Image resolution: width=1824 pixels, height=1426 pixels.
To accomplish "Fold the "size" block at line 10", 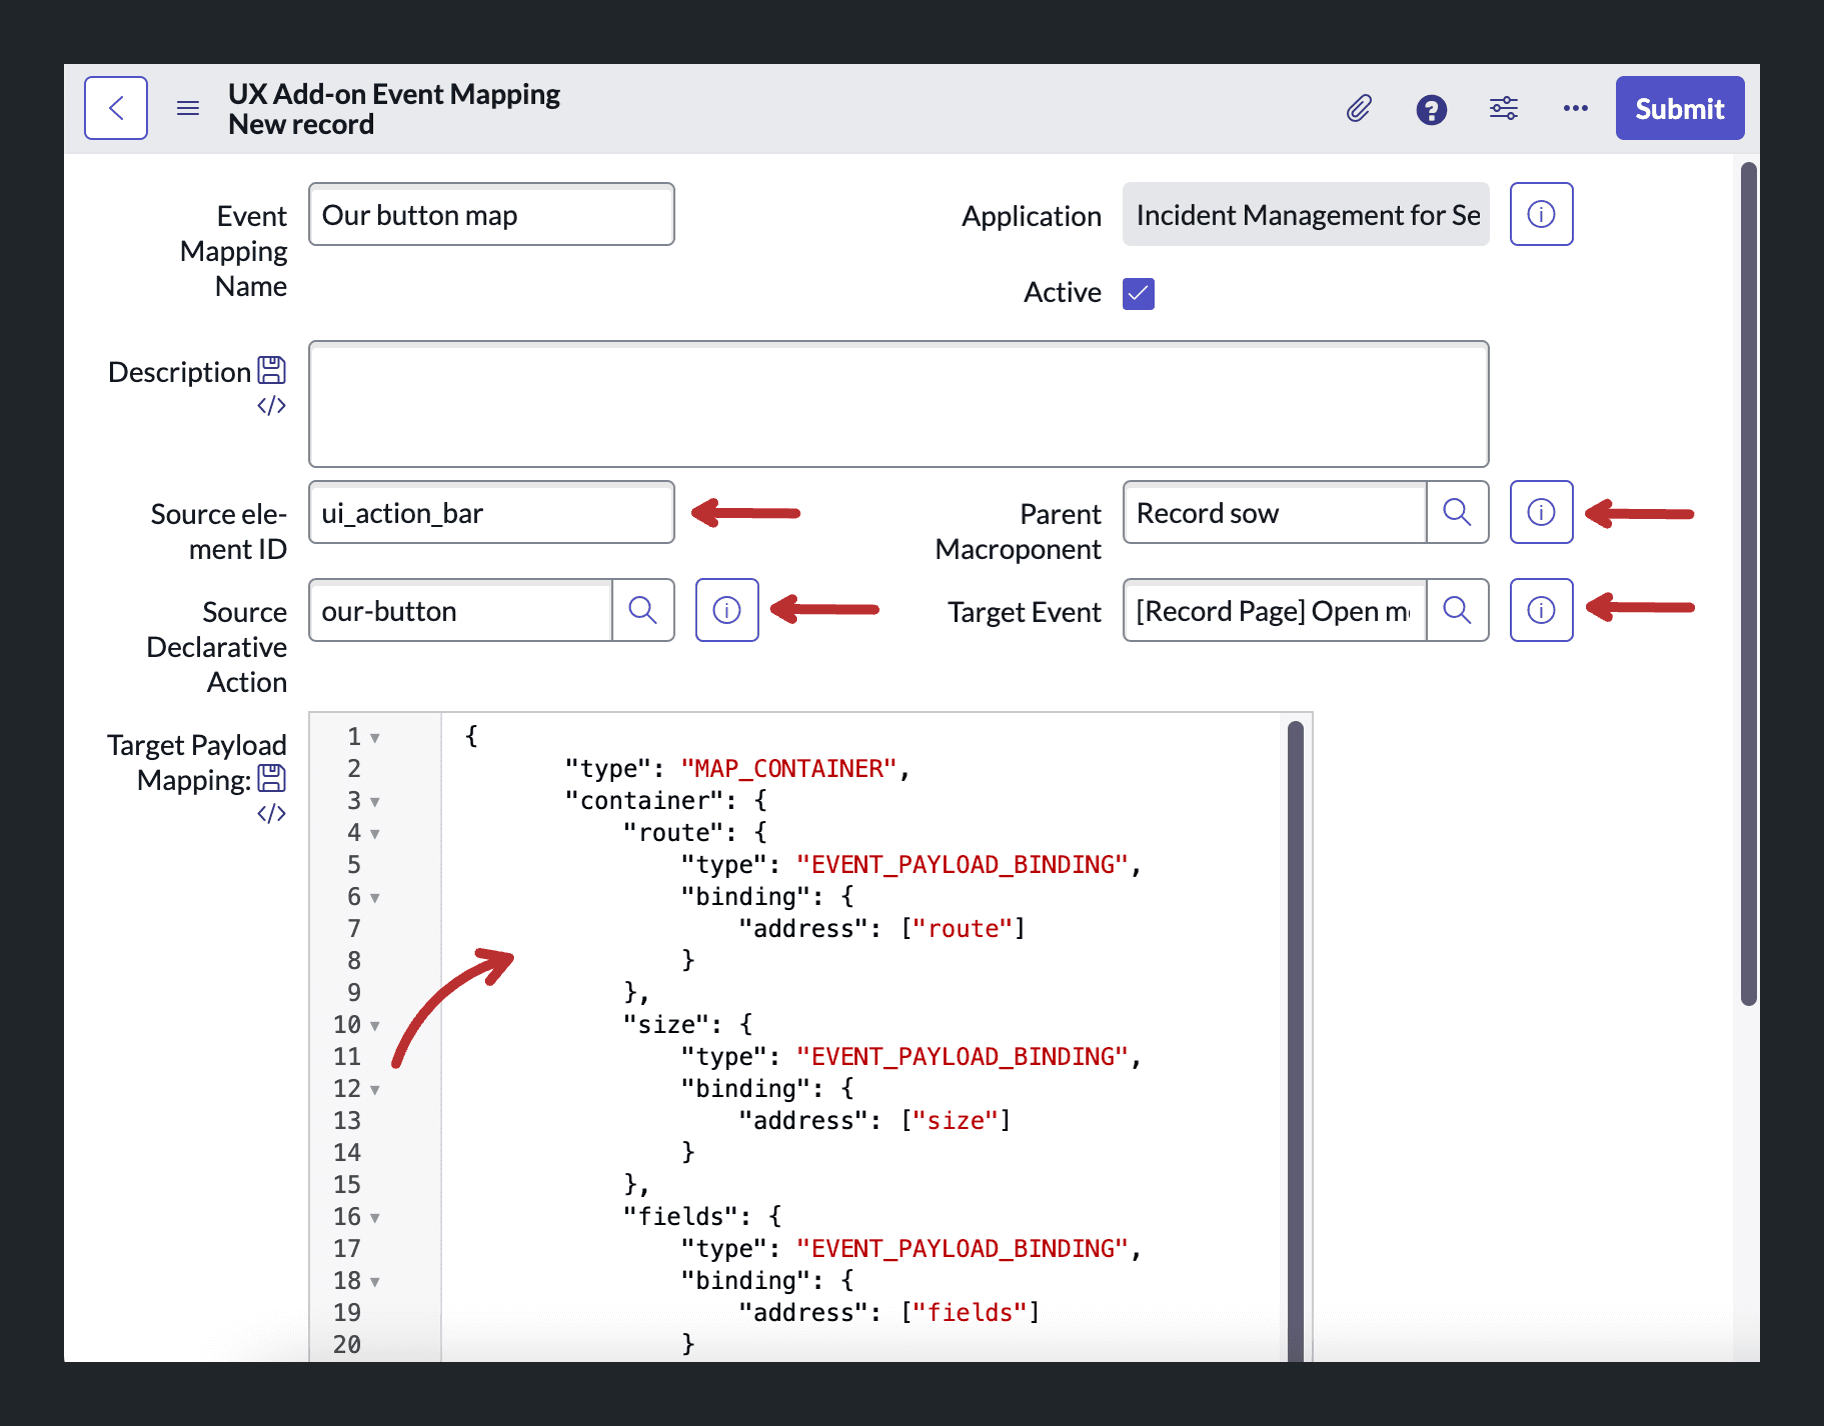I will (375, 1026).
